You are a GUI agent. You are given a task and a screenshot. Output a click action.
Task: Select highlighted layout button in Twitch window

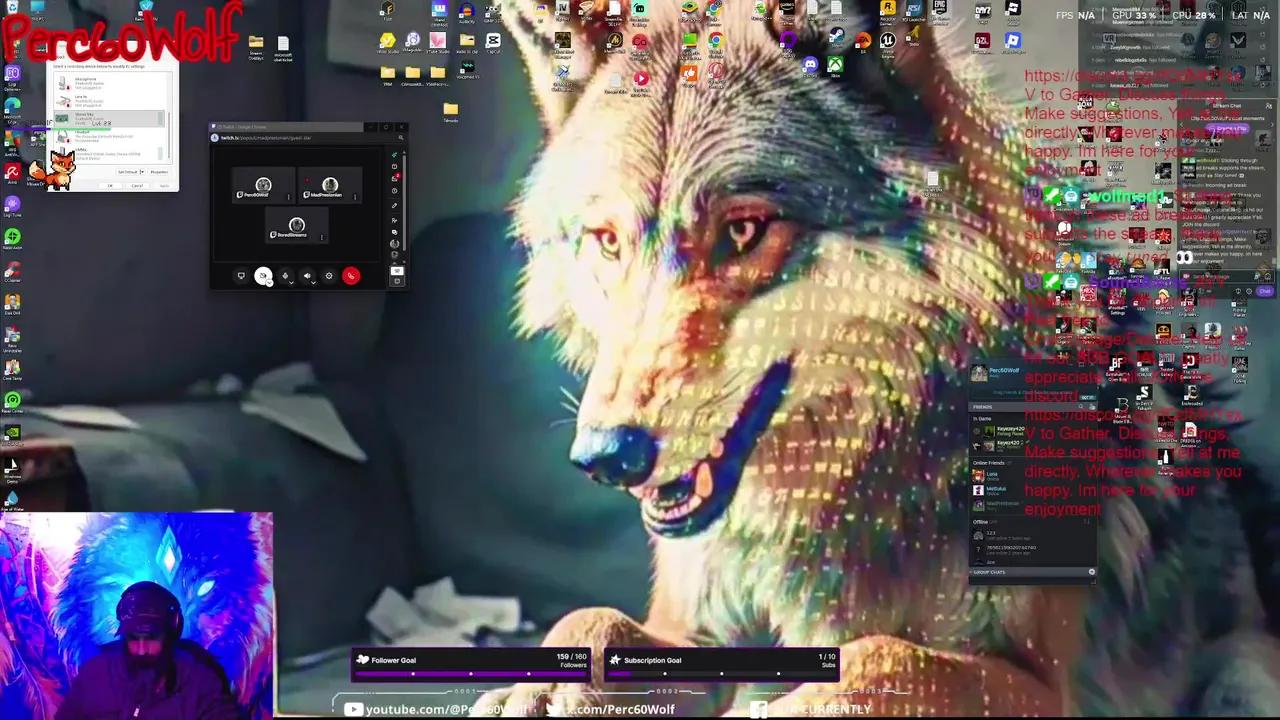click(x=397, y=271)
